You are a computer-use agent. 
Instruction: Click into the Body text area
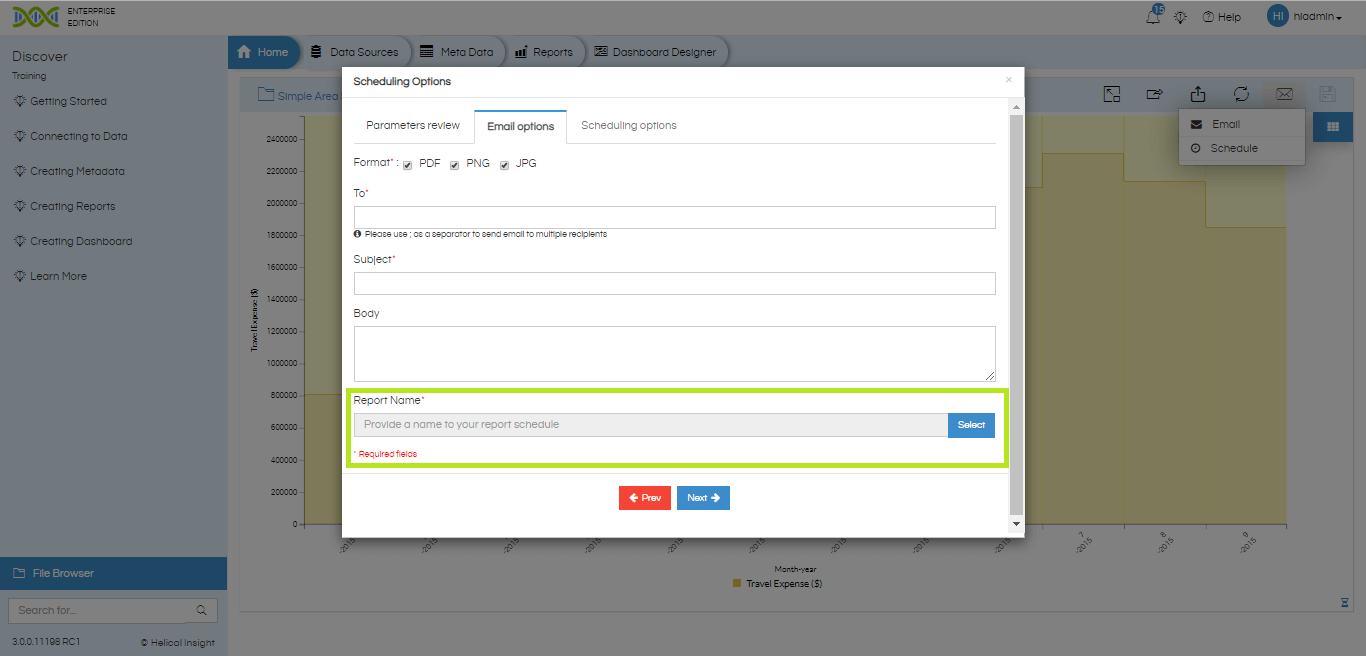point(675,354)
